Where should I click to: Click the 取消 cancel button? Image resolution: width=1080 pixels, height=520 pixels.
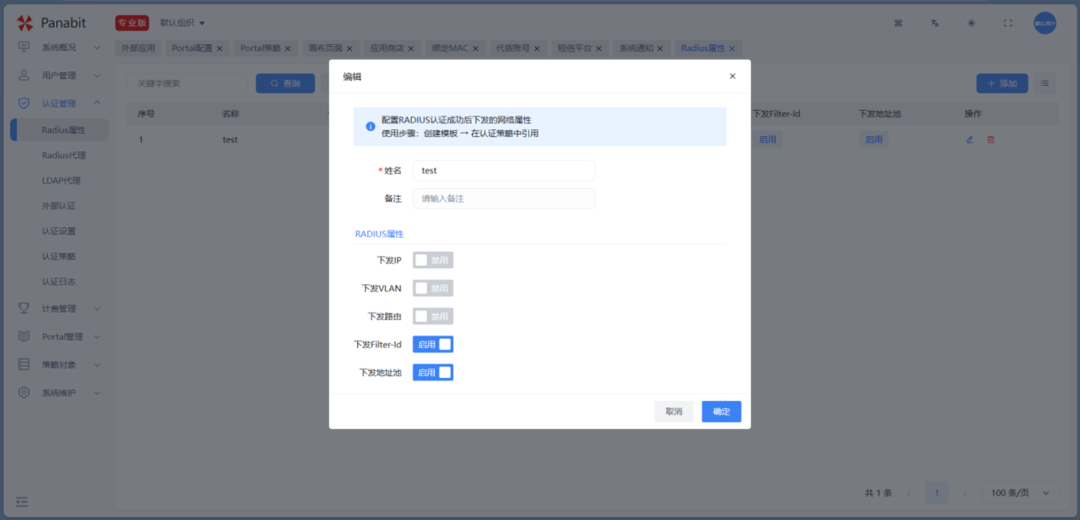pyautogui.click(x=674, y=411)
